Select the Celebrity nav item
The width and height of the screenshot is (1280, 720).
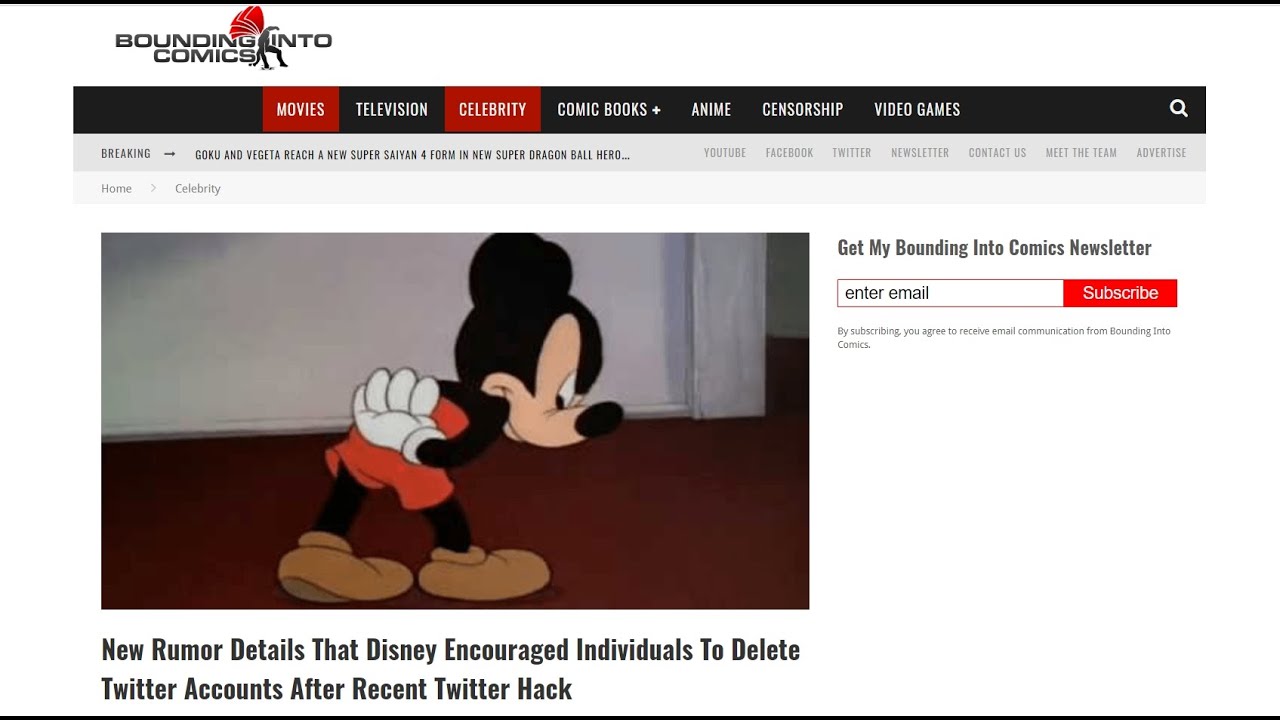(x=492, y=110)
